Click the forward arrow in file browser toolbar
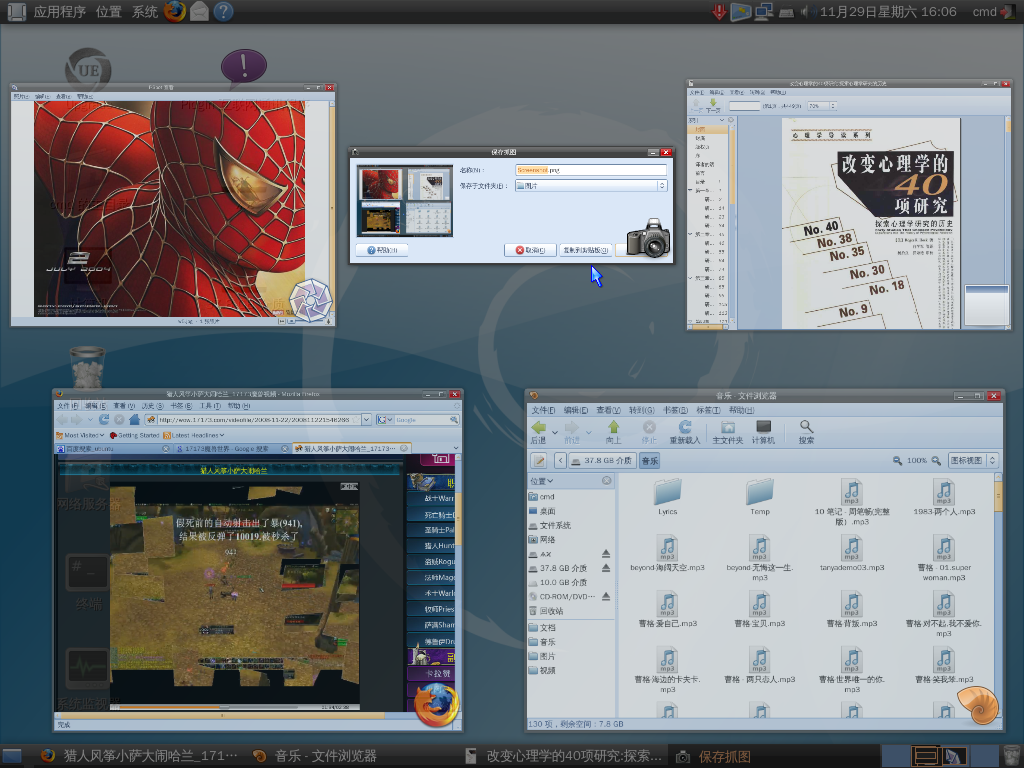Image resolution: width=1024 pixels, height=768 pixels. tap(572, 432)
